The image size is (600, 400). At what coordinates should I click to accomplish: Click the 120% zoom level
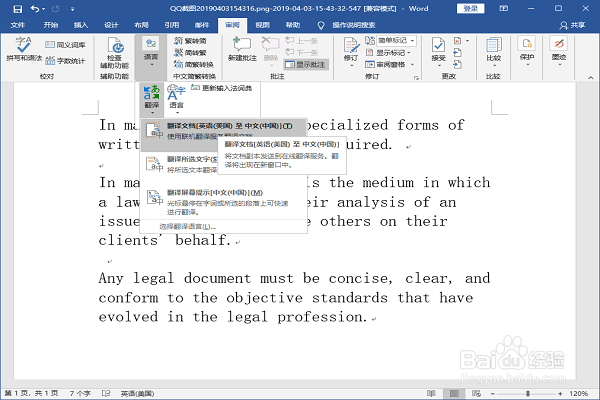click(x=578, y=393)
